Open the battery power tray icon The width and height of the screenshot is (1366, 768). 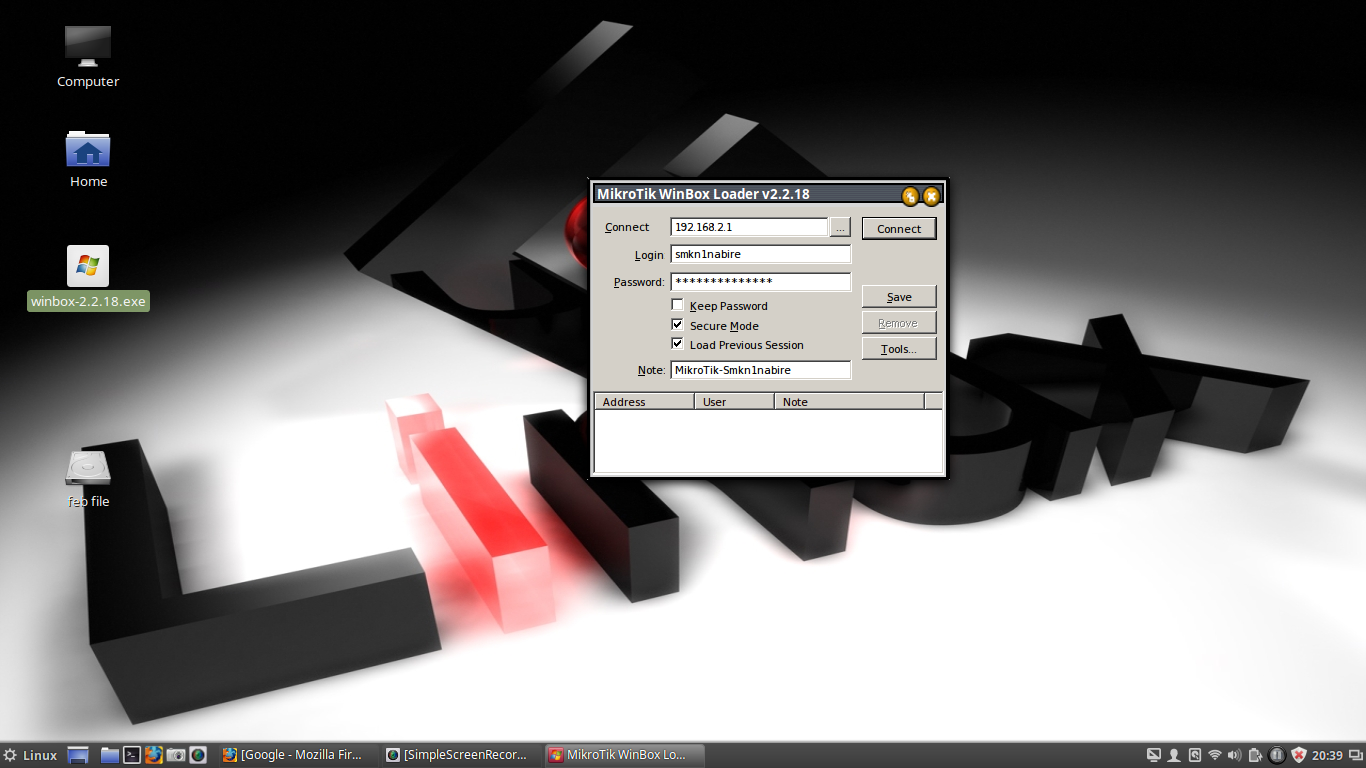1256,755
